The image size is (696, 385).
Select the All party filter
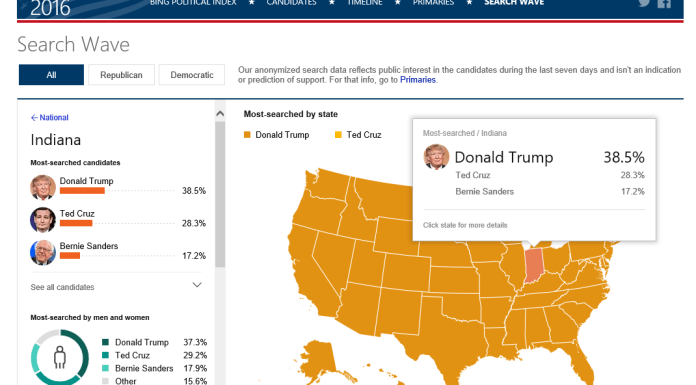pos(51,75)
